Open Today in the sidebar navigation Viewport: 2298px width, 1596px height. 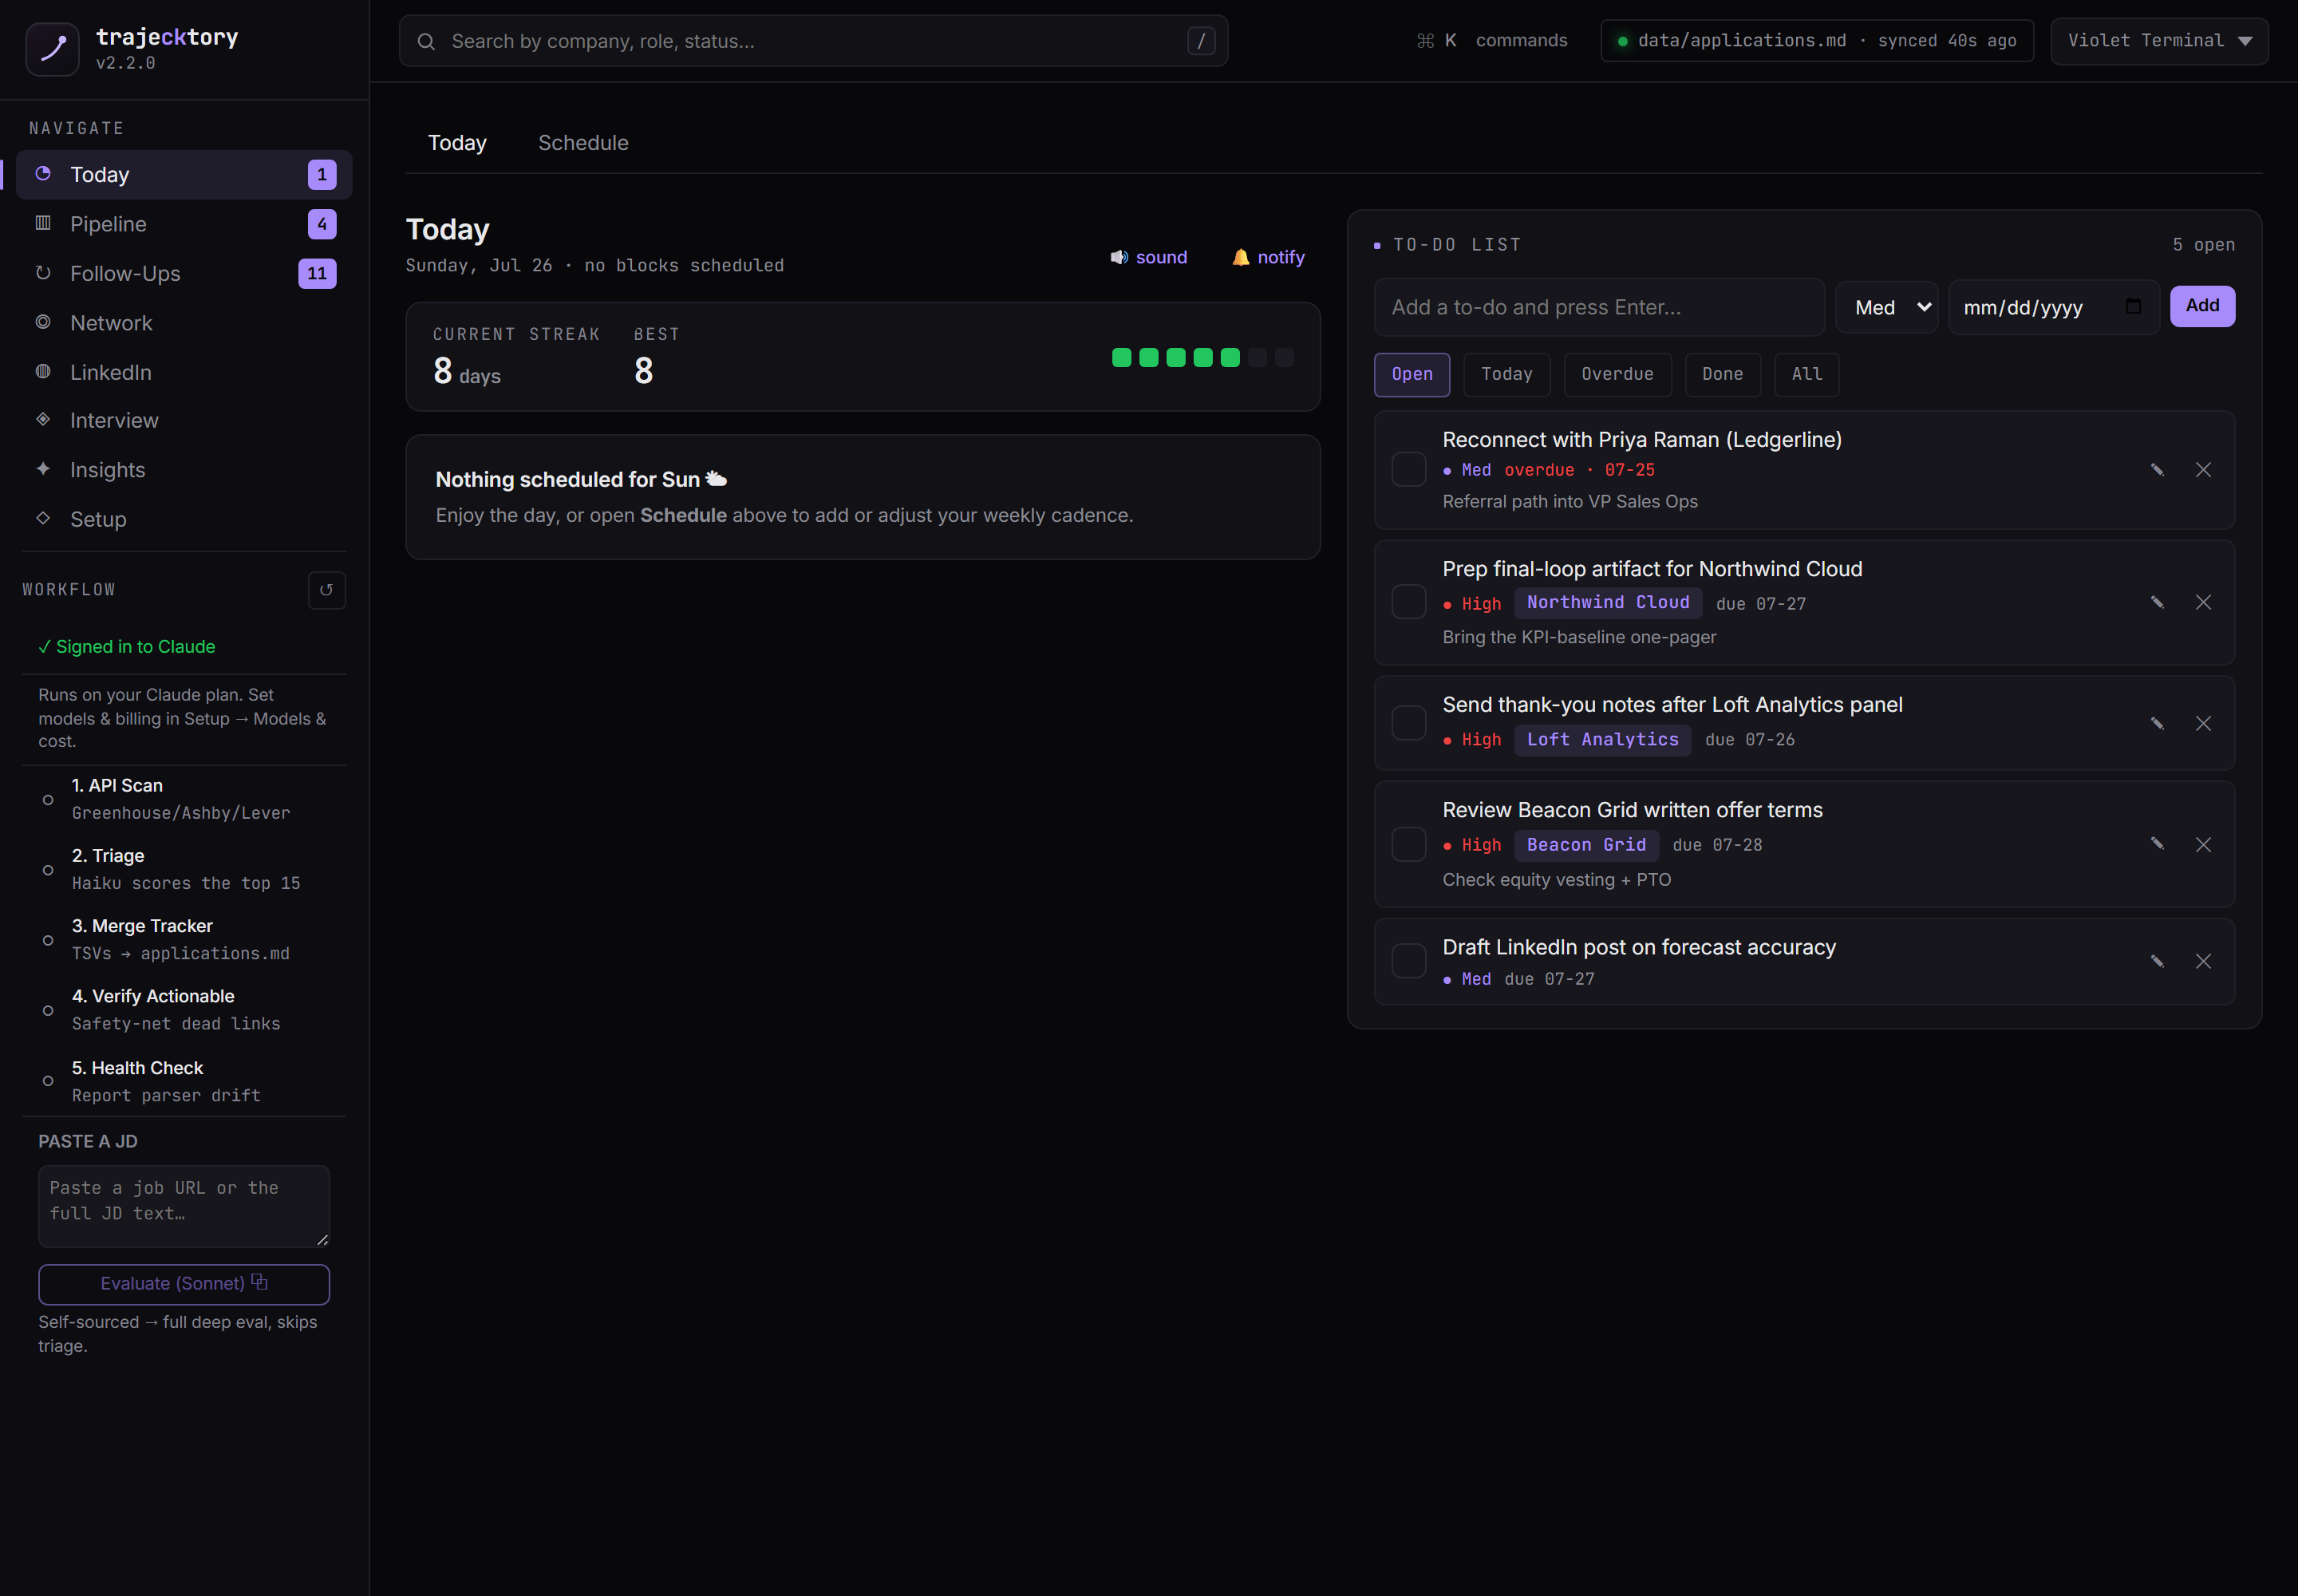pyautogui.click(x=184, y=174)
